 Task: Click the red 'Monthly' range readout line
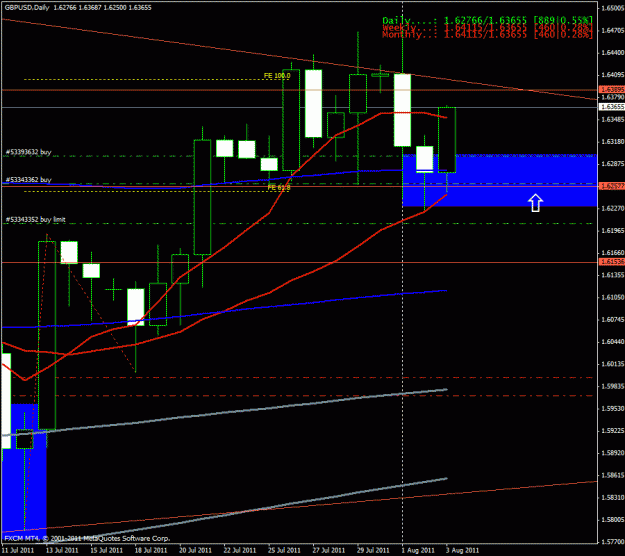point(487,35)
